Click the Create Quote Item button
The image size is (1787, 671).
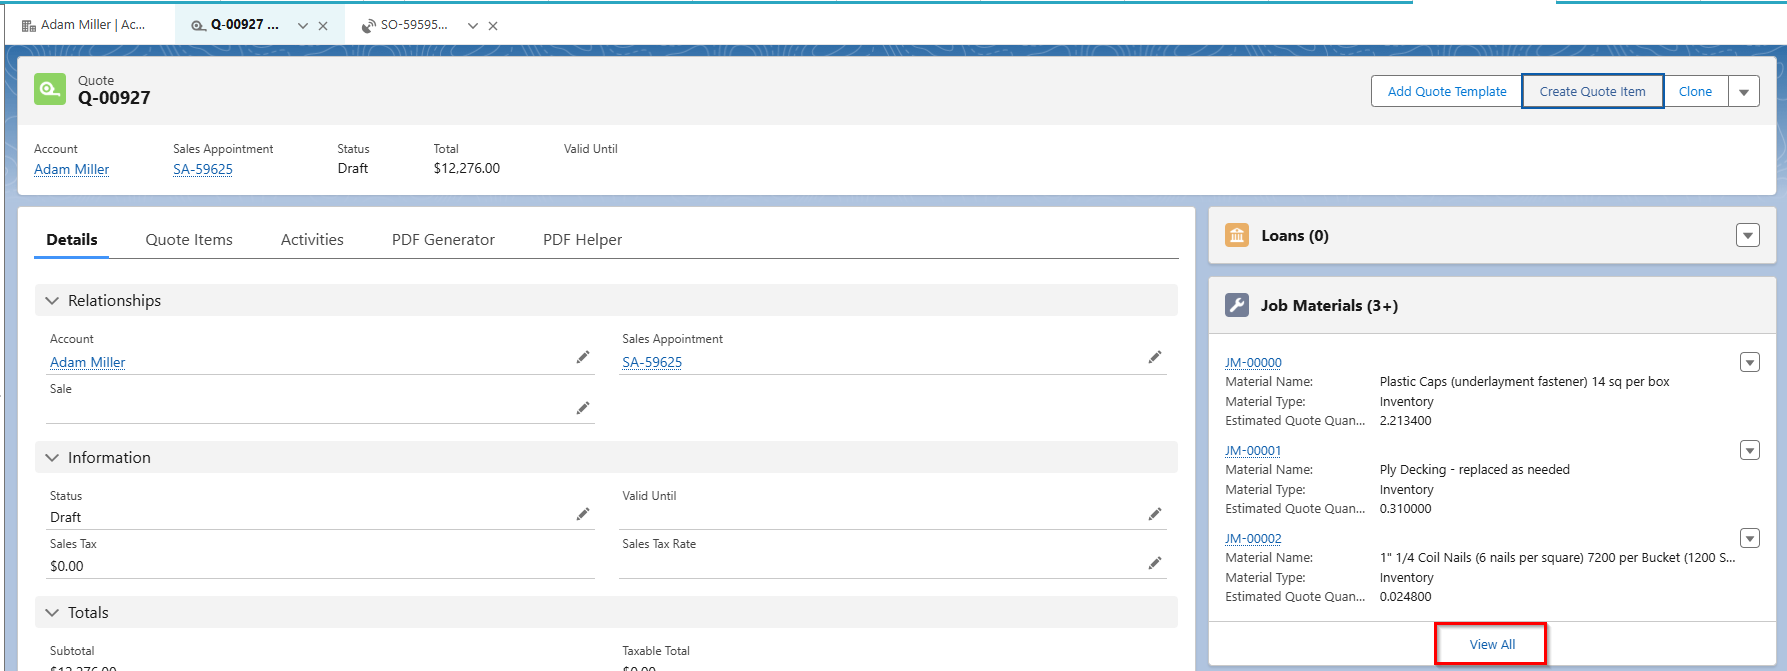point(1592,91)
